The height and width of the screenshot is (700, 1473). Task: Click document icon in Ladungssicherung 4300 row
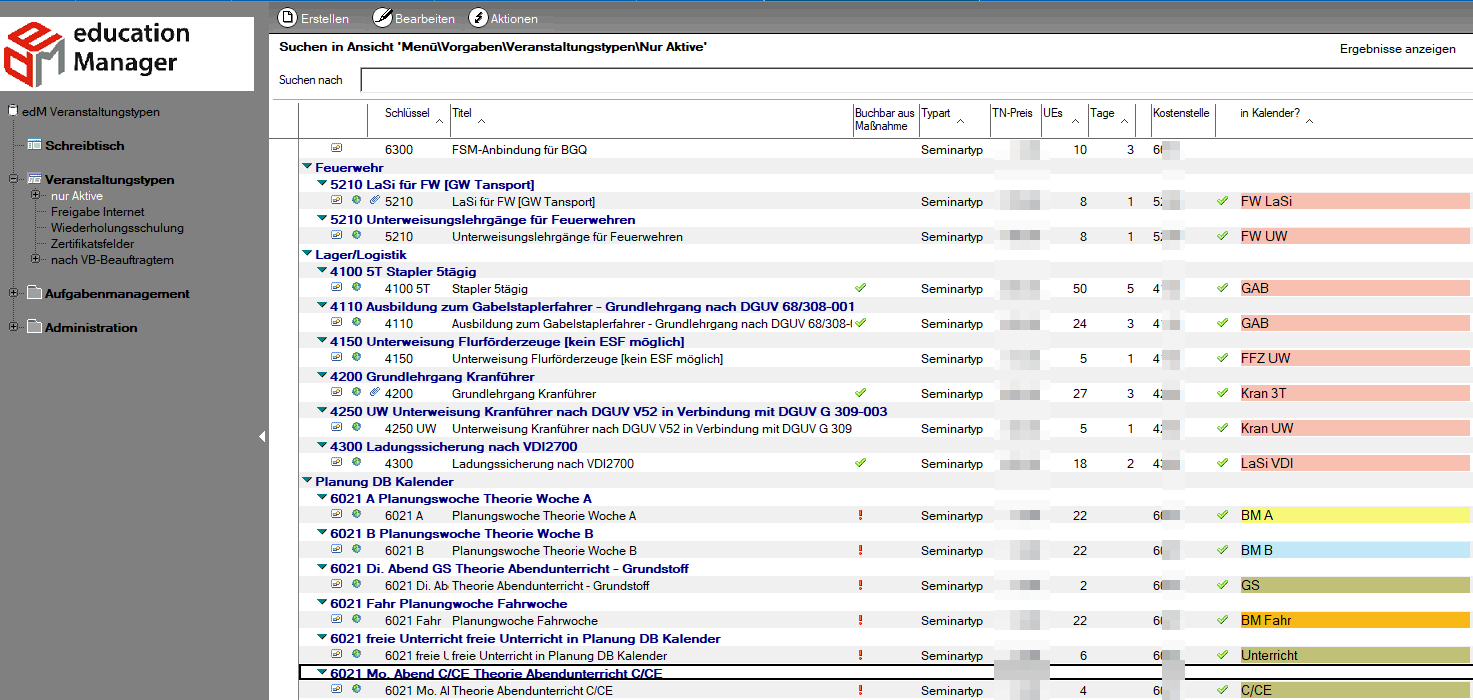(337, 463)
